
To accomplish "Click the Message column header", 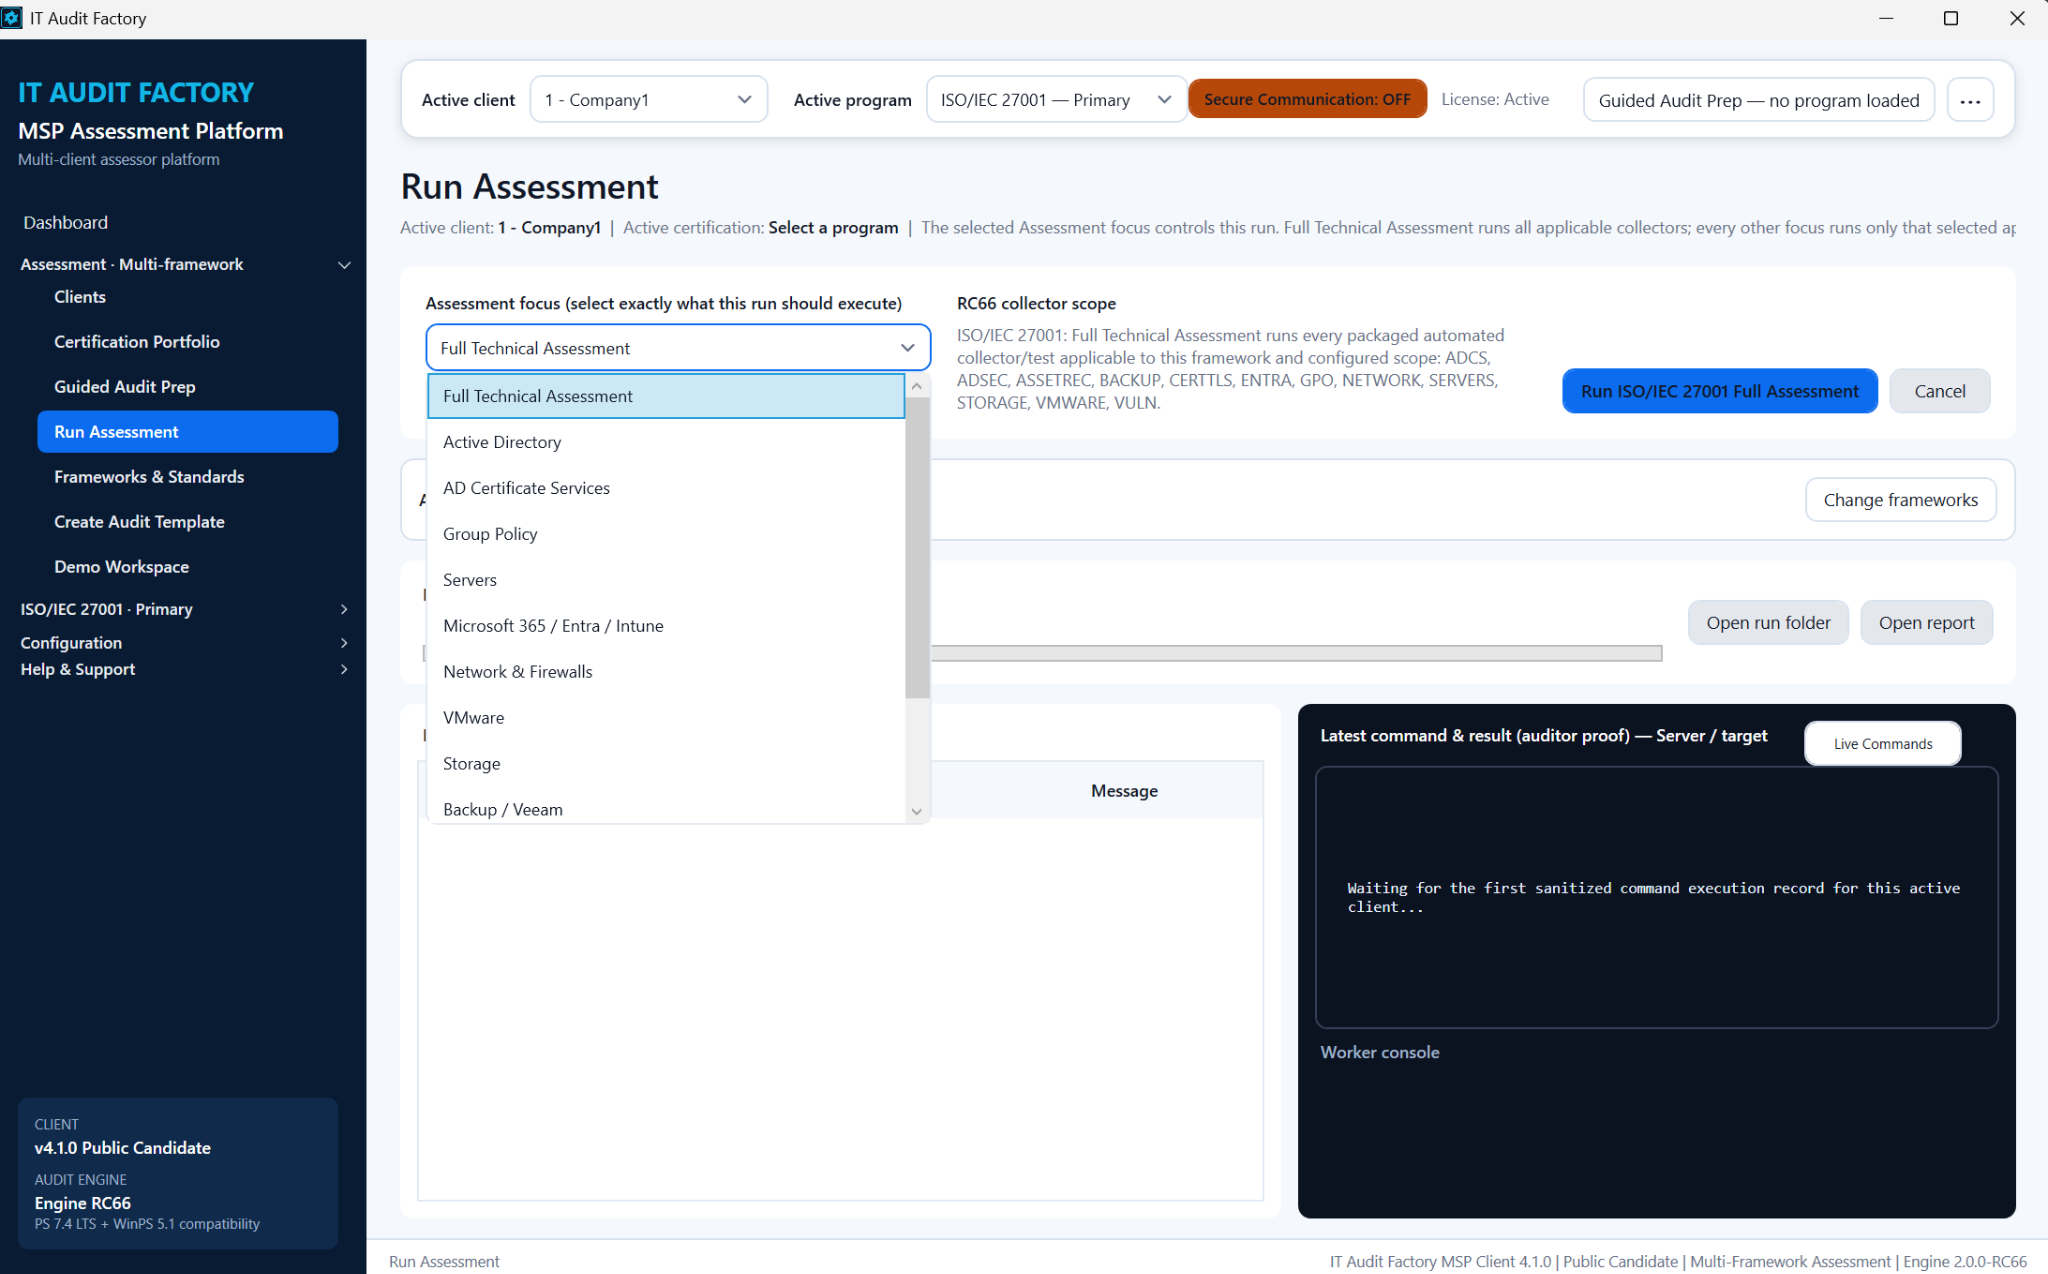I will coord(1124,791).
